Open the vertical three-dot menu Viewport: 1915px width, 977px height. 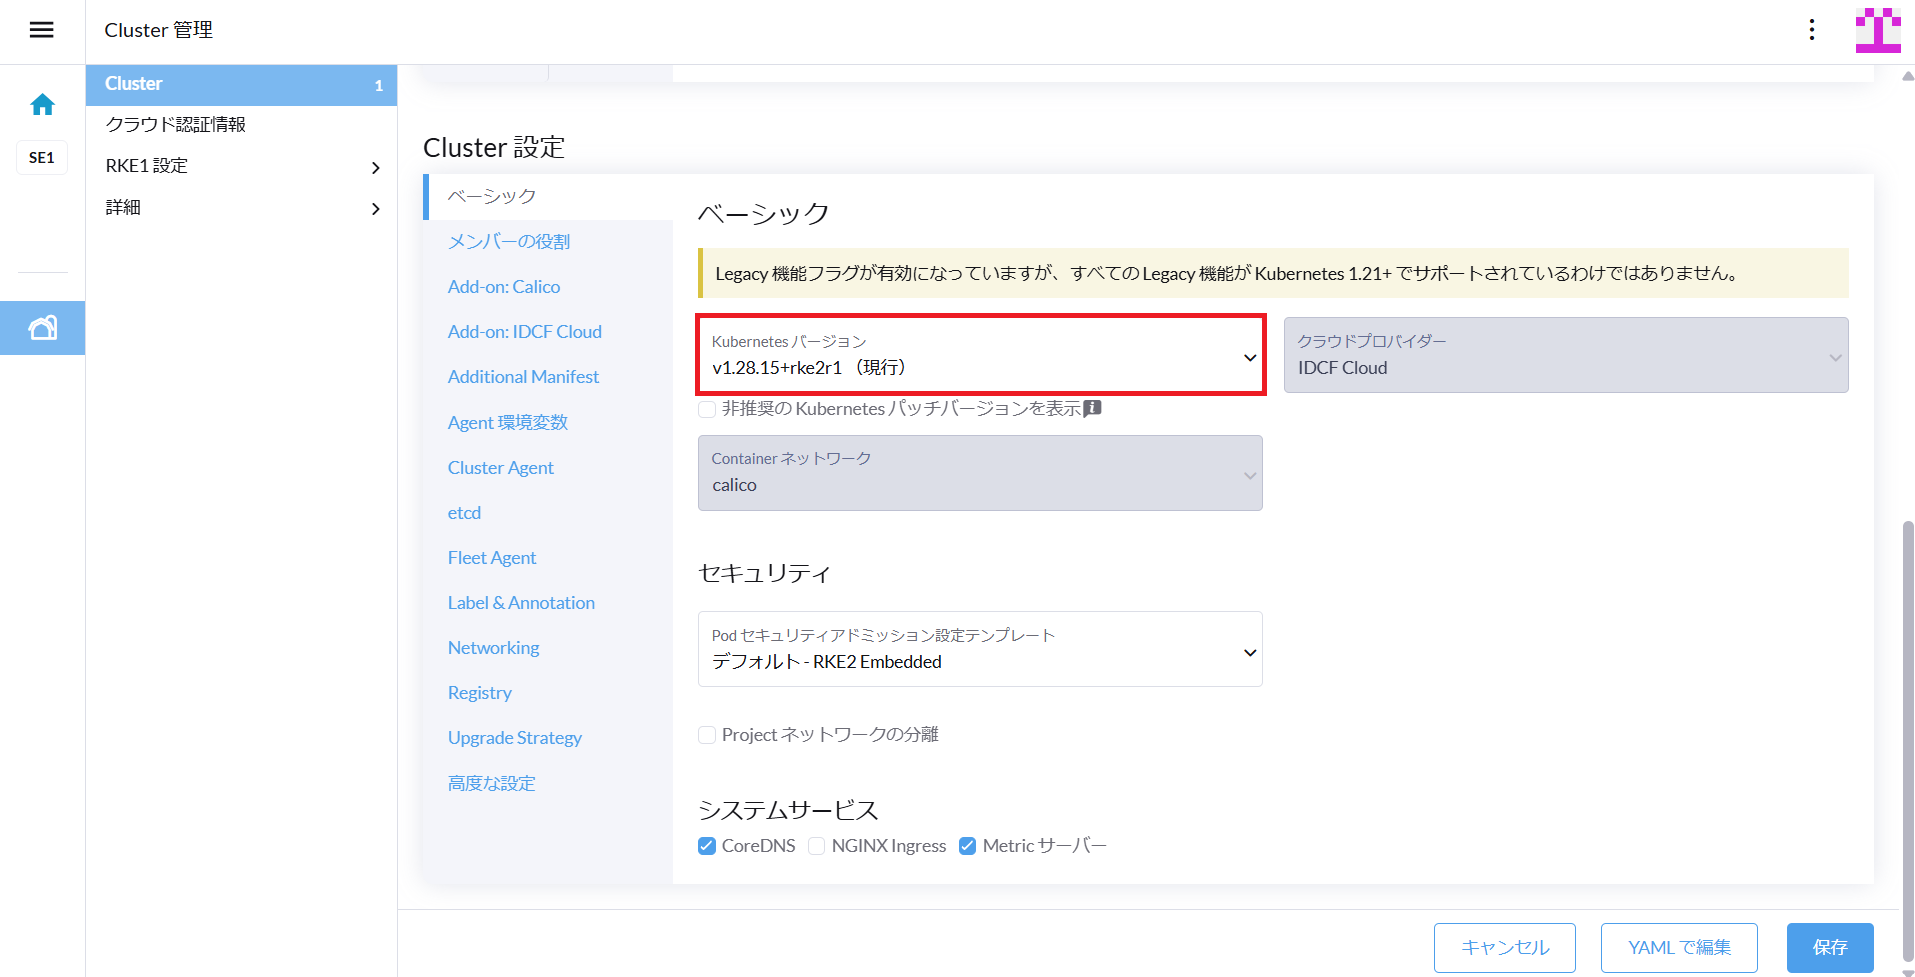[1811, 30]
